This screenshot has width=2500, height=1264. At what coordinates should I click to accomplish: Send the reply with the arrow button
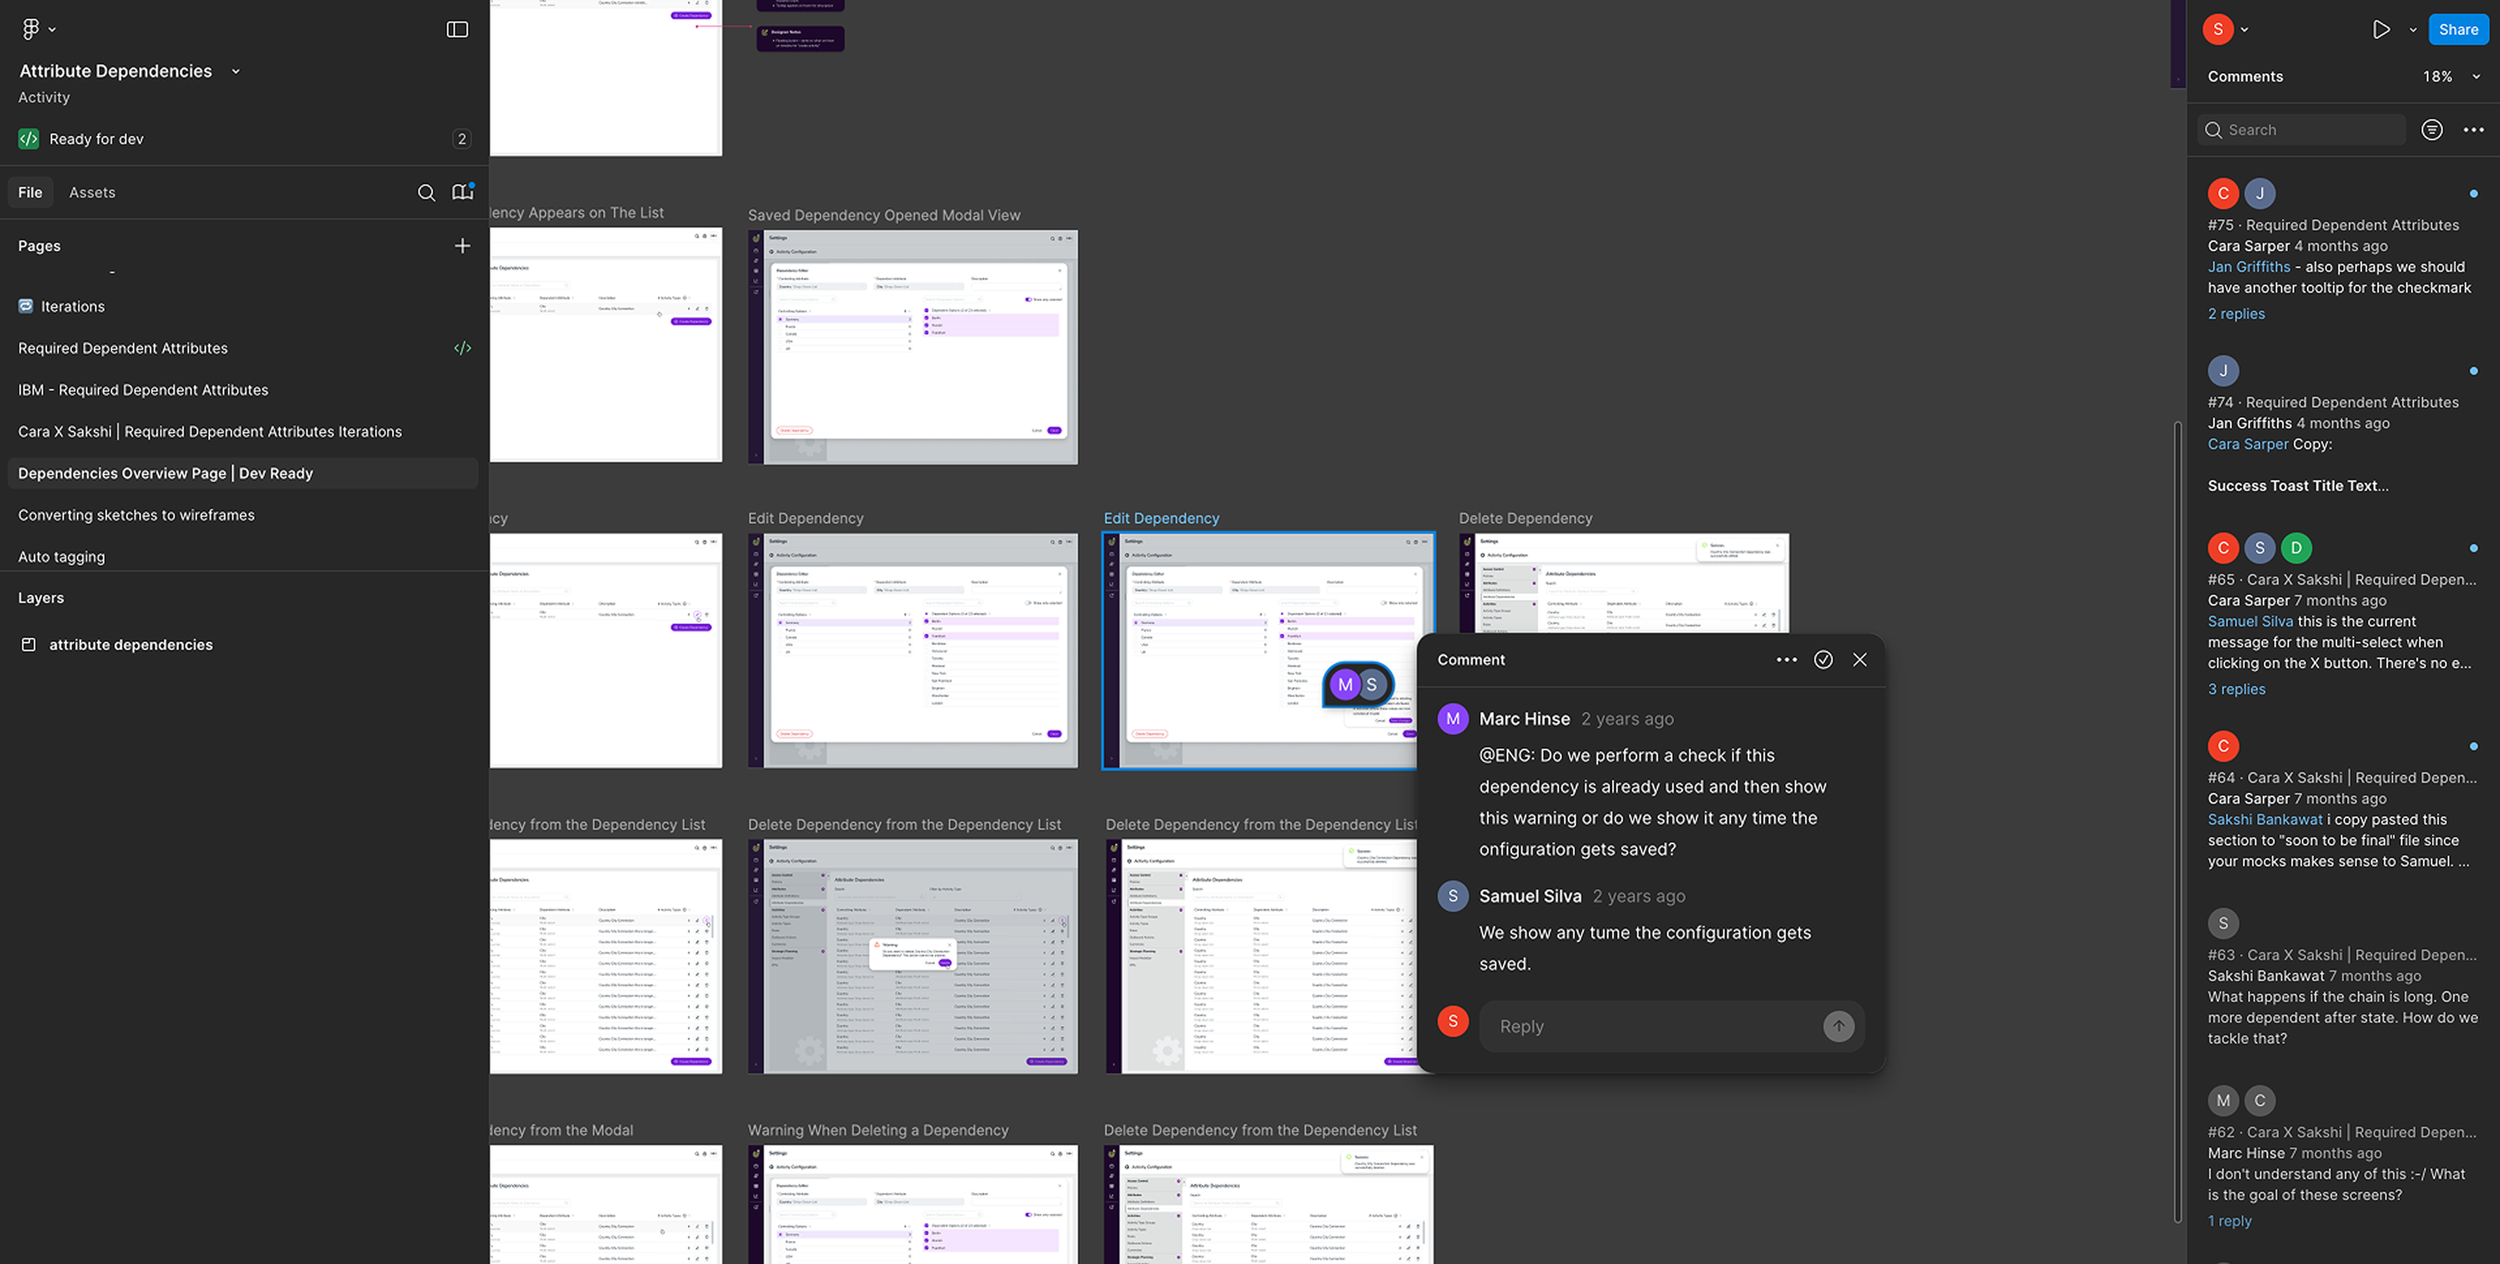click(1838, 1026)
